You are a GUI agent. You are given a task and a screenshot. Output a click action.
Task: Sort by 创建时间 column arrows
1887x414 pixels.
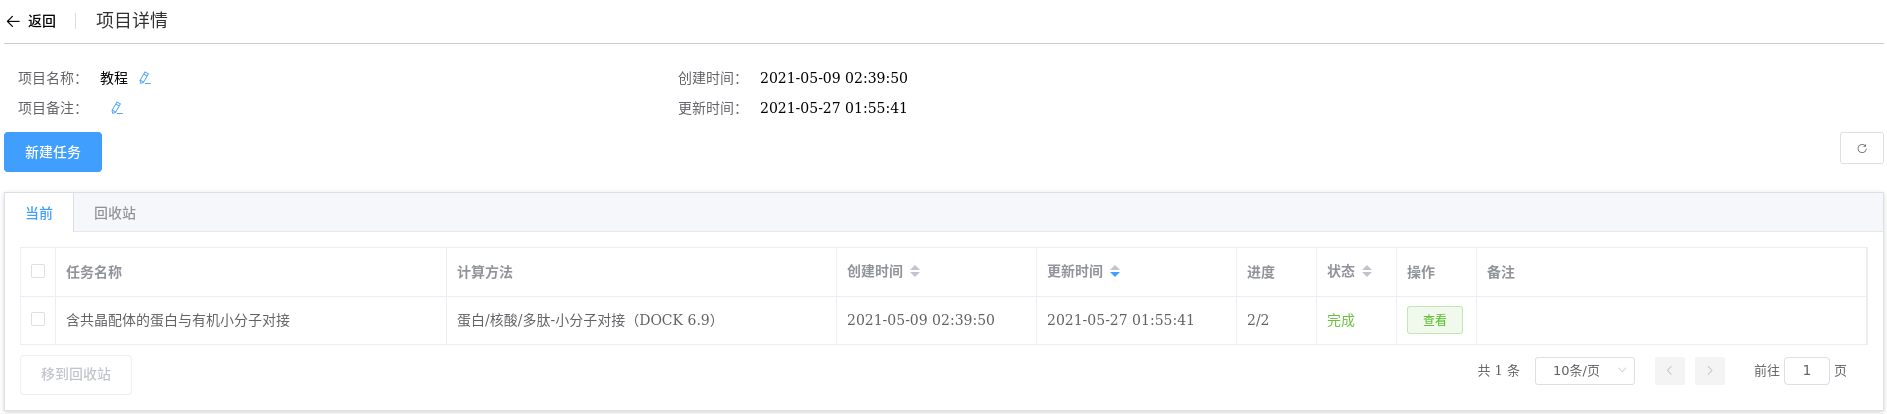(x=915, y=271)
